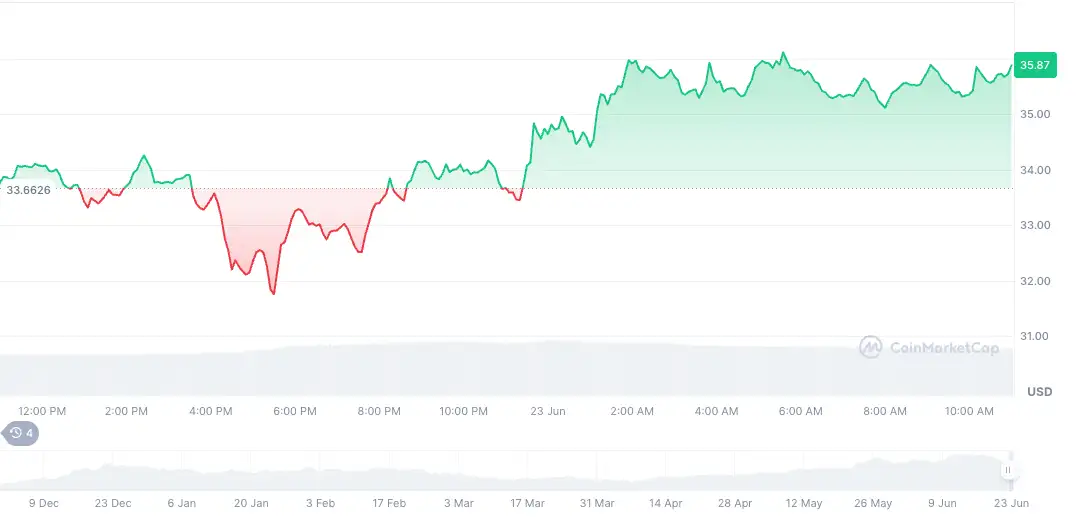
Task: Click the green 35.87 current price tag
Action: [1034, 65]
